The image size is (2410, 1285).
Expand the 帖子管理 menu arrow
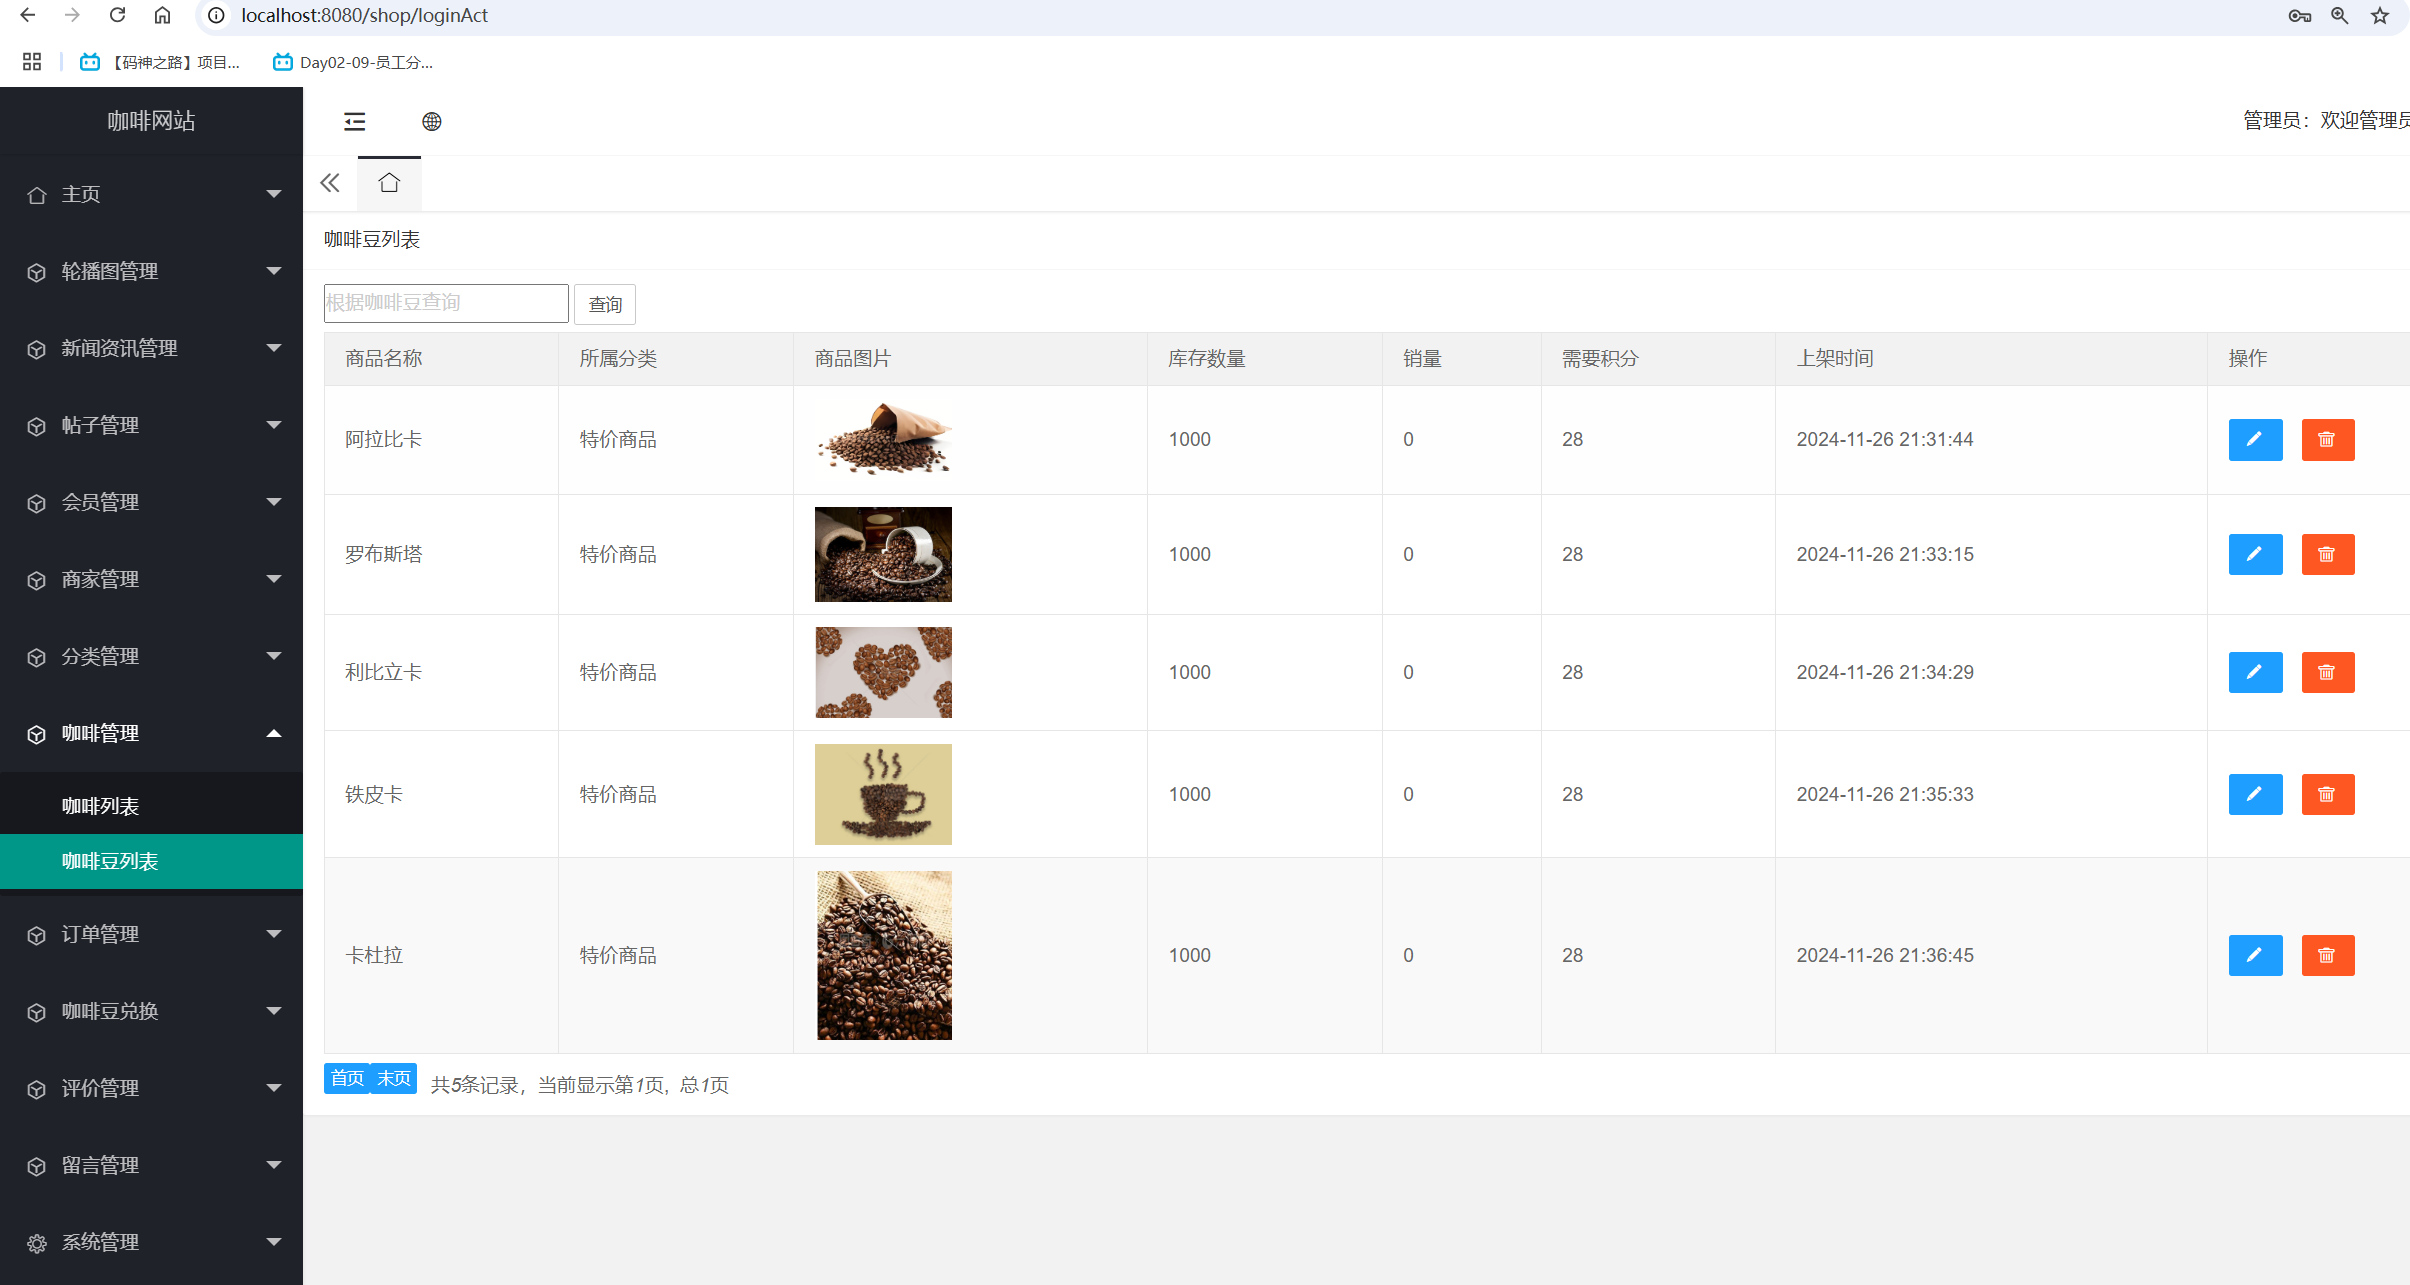pos(273,425)
